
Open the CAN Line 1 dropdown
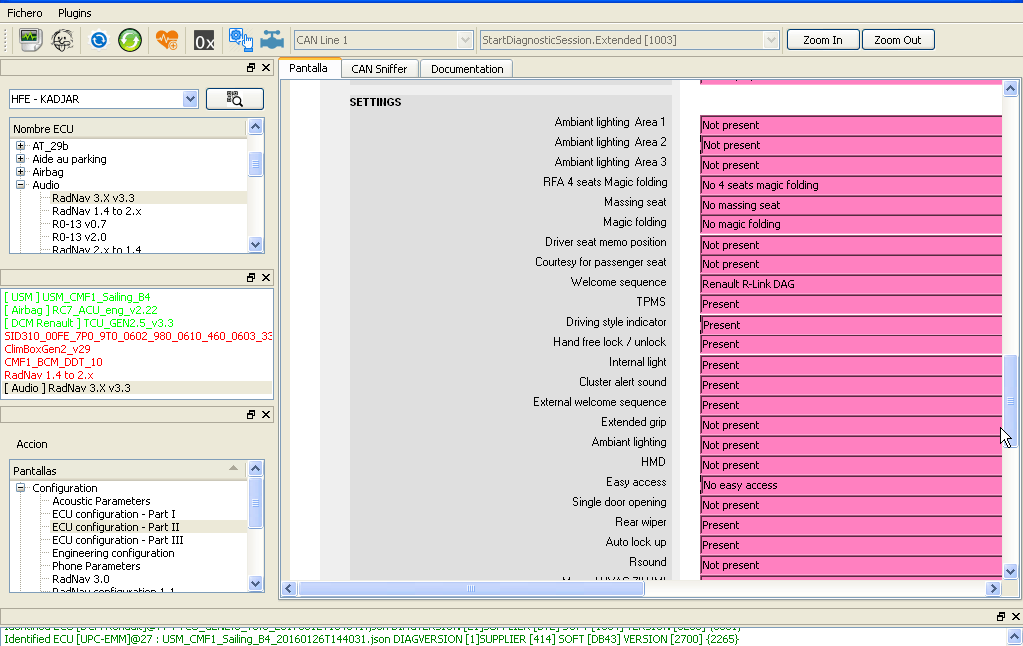[x=465, y=40]
